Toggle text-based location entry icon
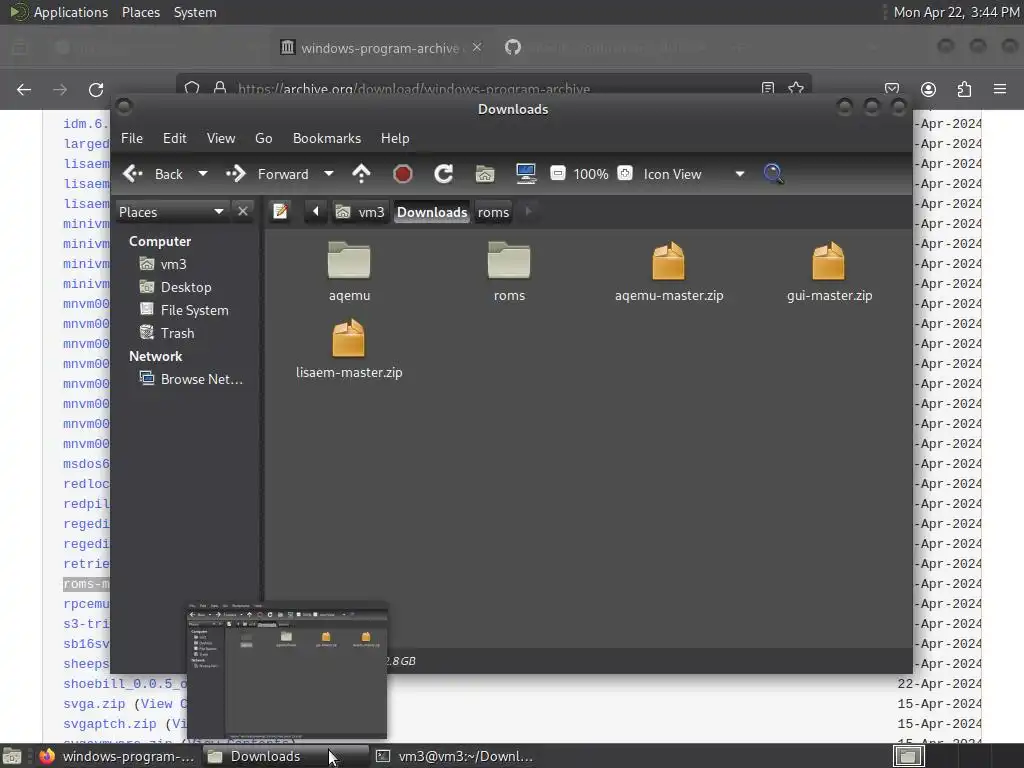 tap(281, 212)
